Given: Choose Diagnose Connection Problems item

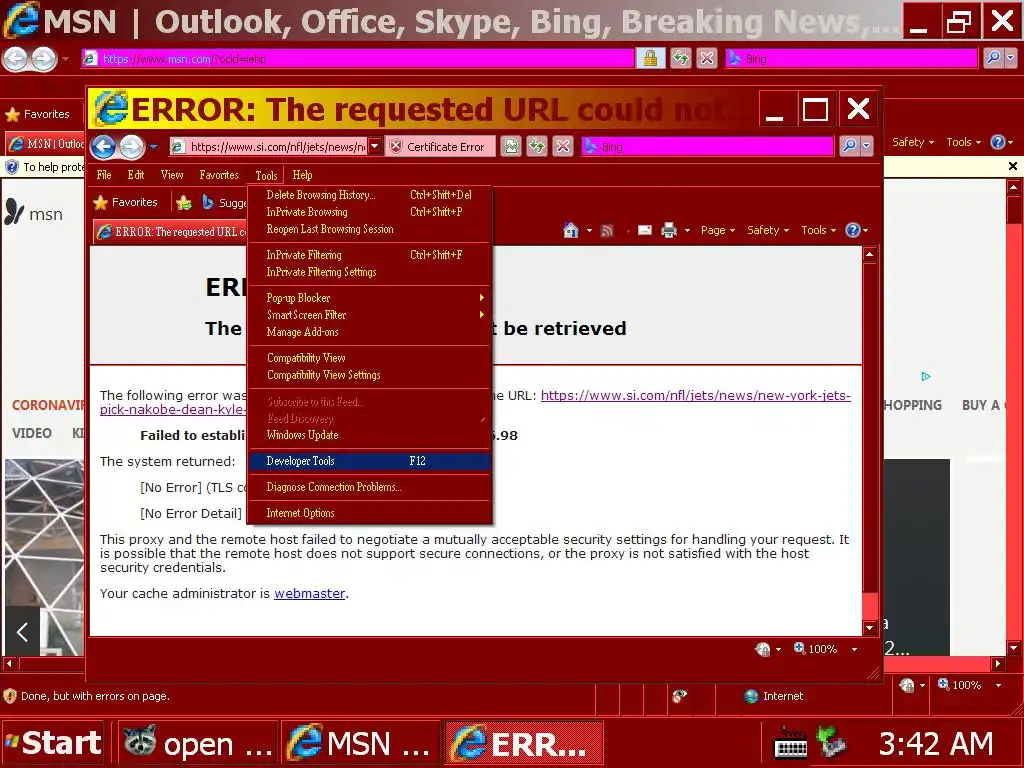Looking at the screenshot, I should coord(369,487).
